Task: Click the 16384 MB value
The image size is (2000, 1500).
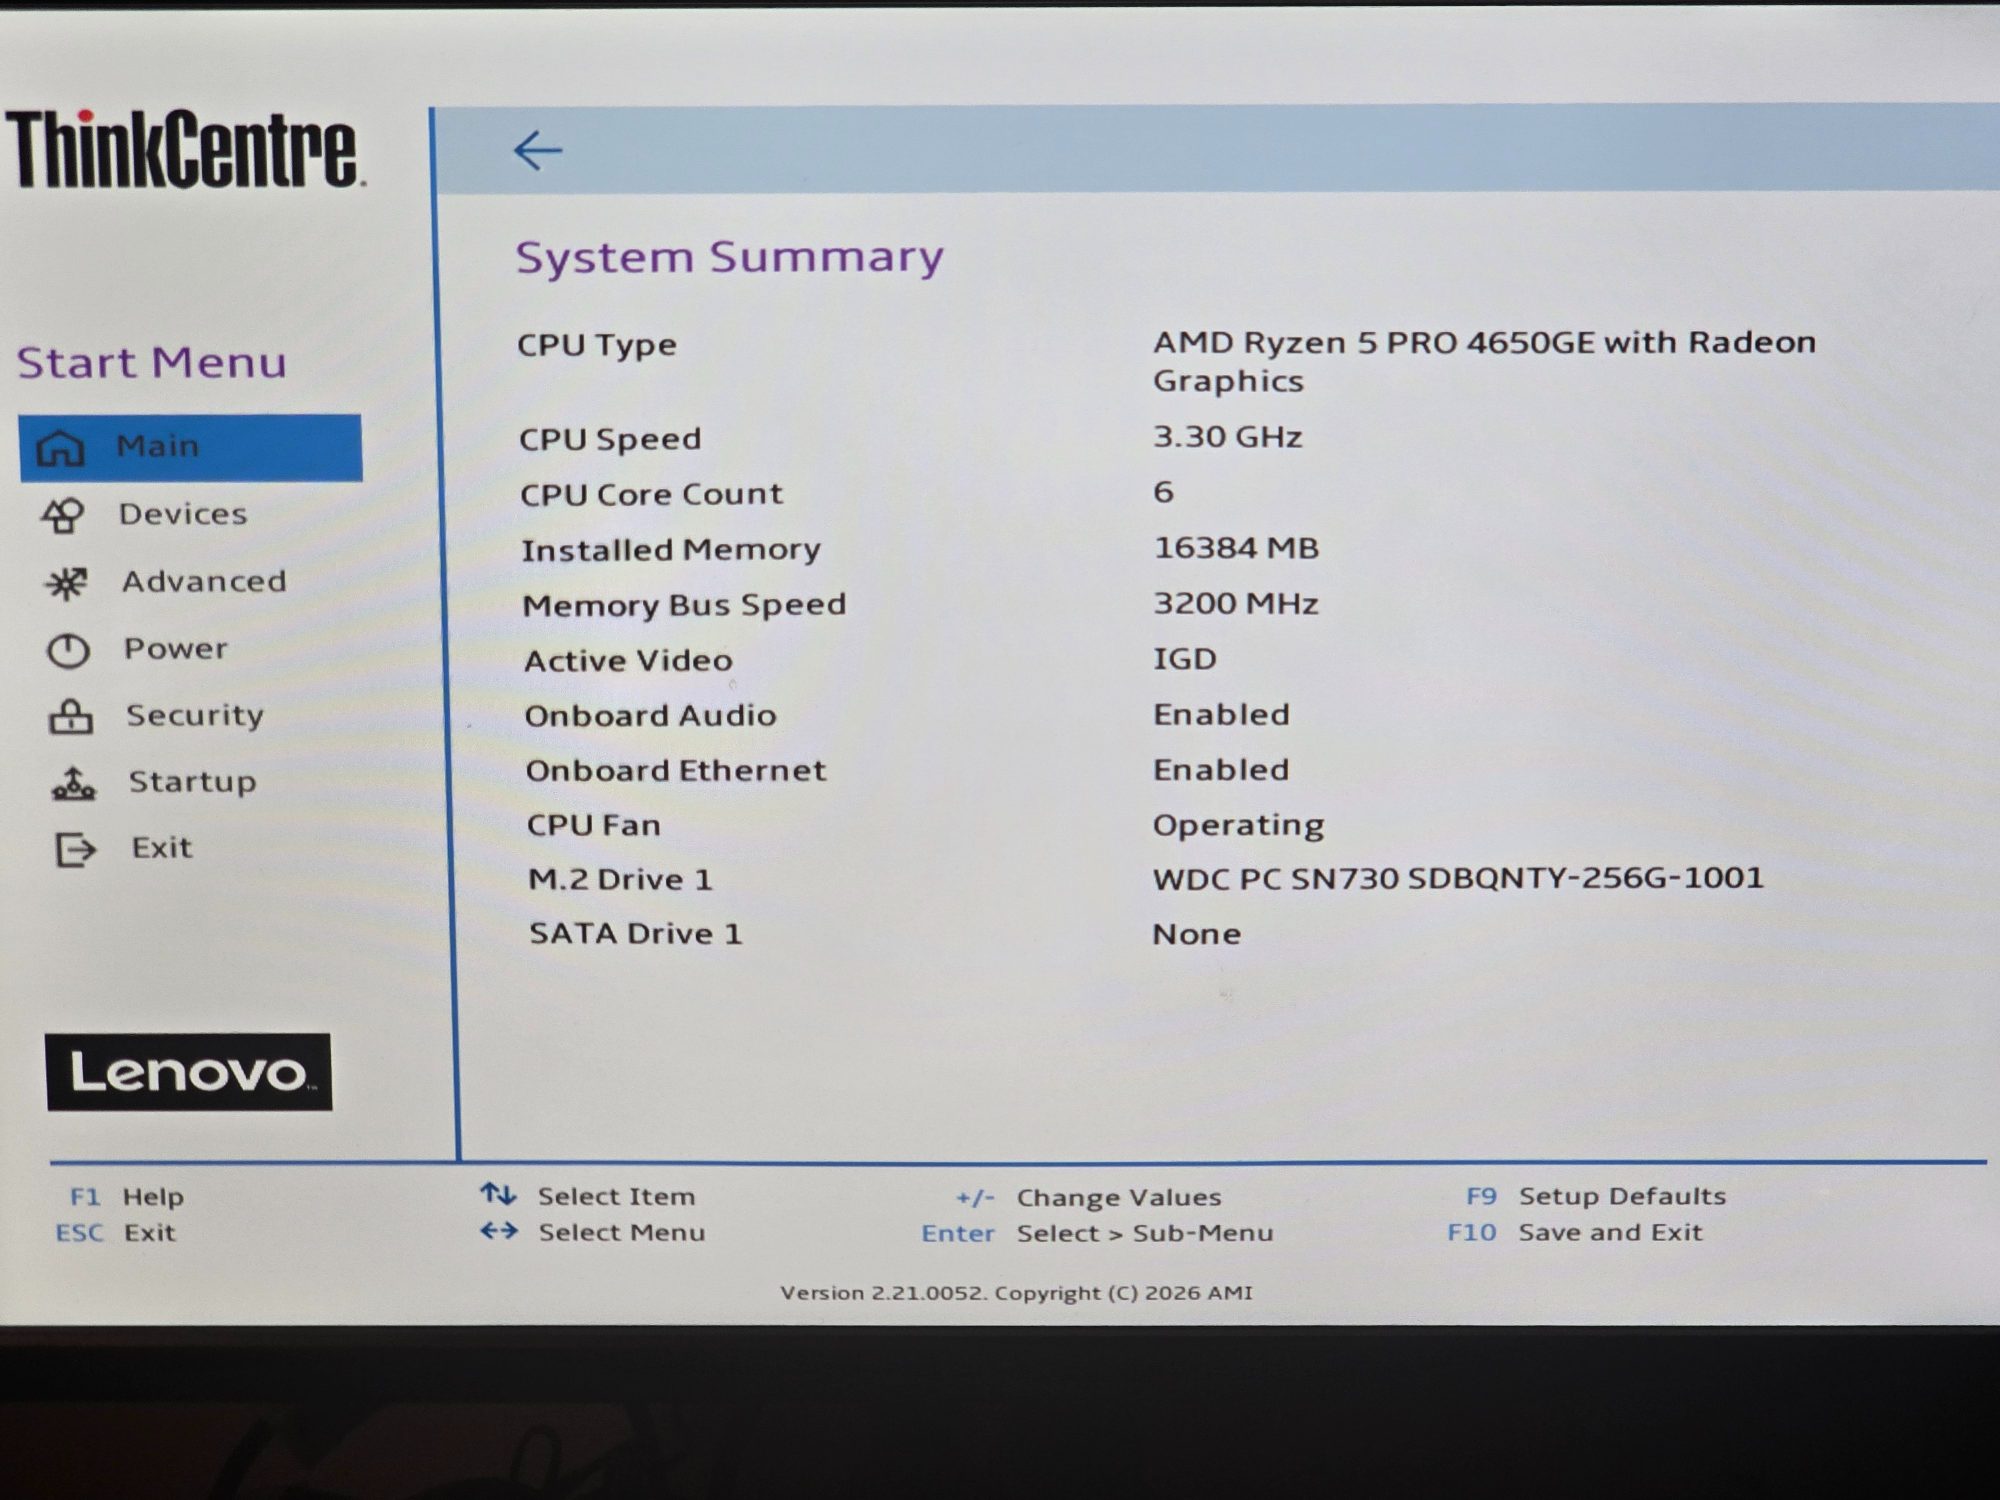Action: click(1237, 548)
